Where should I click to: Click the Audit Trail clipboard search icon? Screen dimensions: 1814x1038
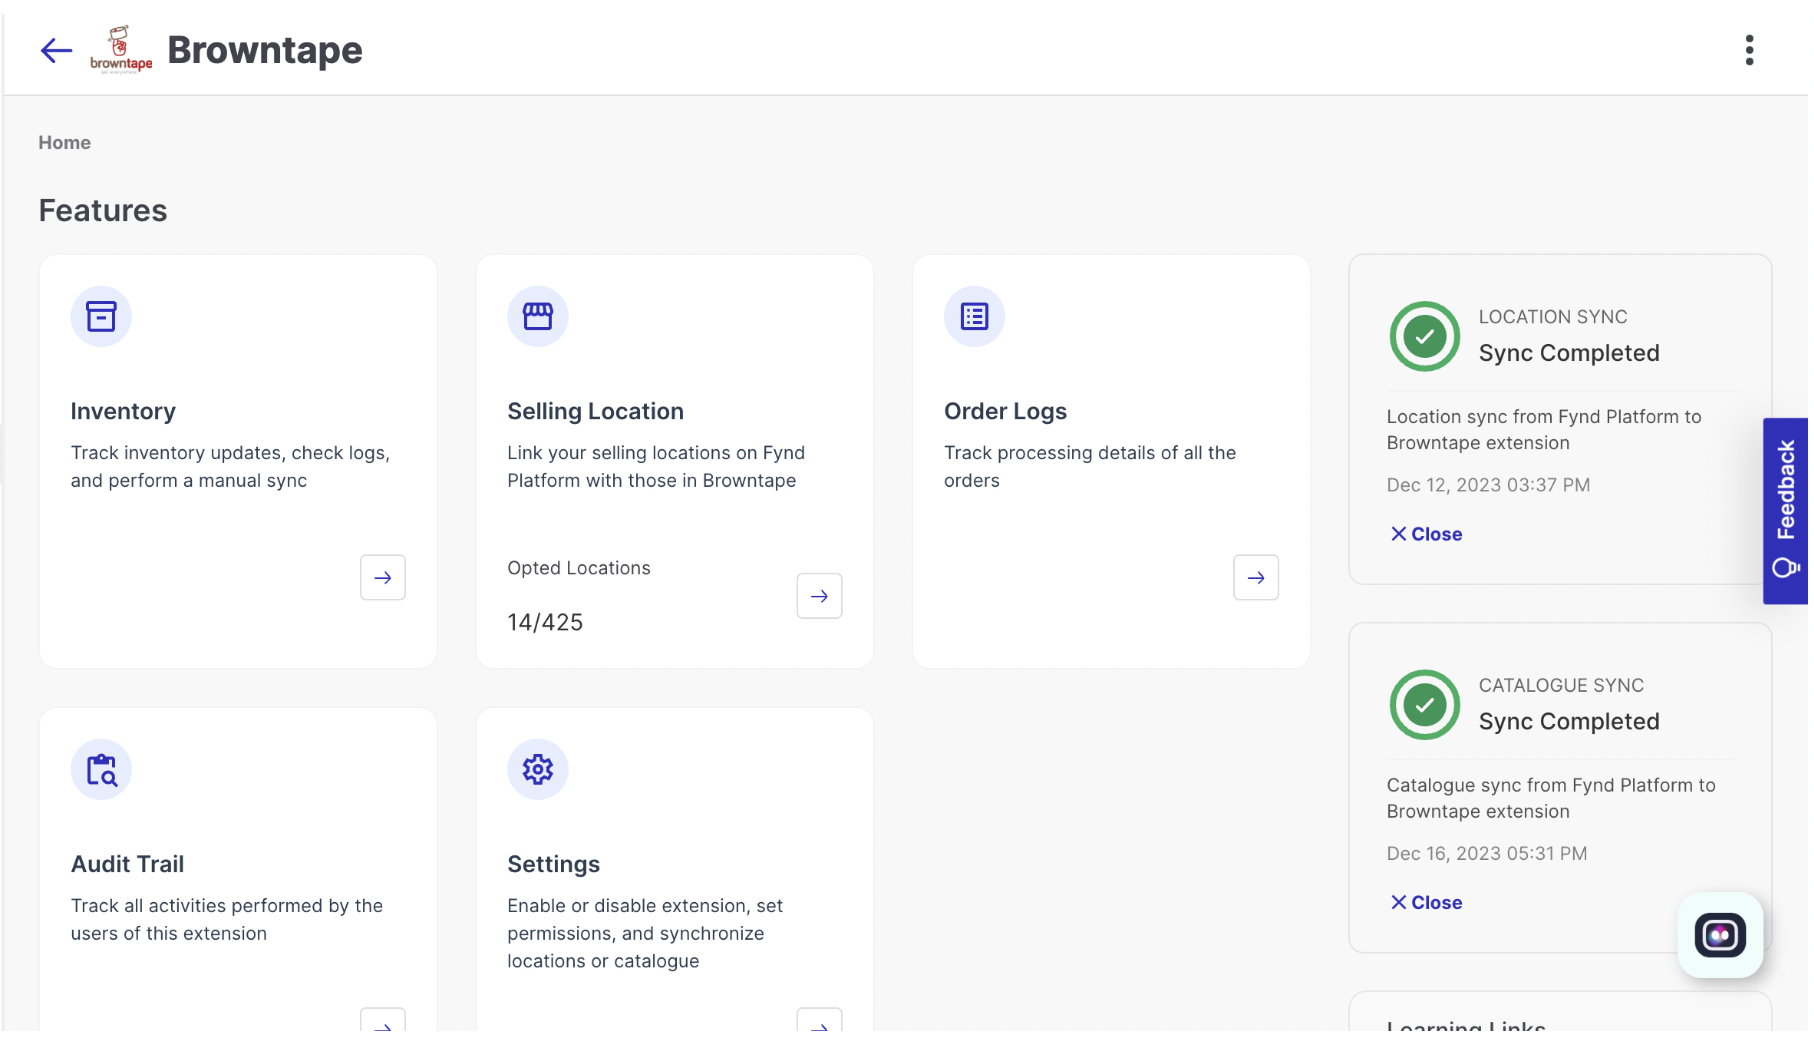click(x=101, y=771)
